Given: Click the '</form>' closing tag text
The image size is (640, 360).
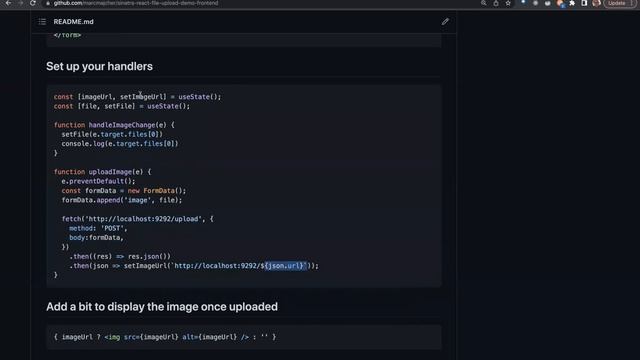Looking at the screenshot, I should 67,35.
